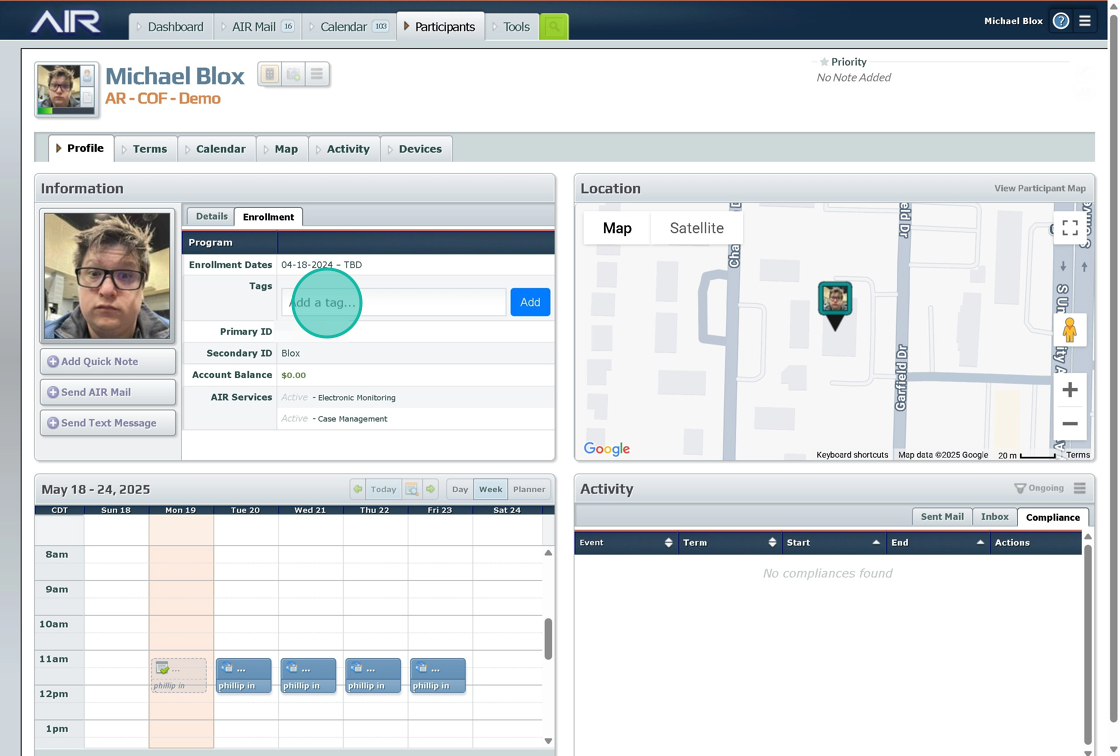Click the calendar vertical scrollbar handle
The image size is (1120, 756).
click(x=548, y=639)
